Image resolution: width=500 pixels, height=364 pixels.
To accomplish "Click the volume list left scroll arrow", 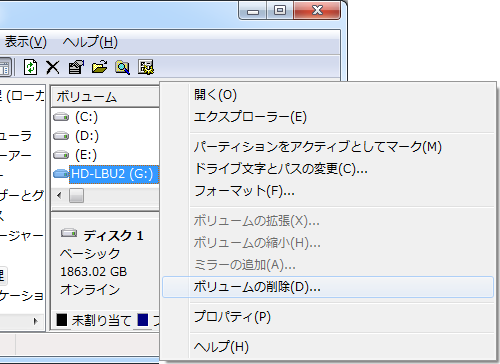I will coord(59,195).
